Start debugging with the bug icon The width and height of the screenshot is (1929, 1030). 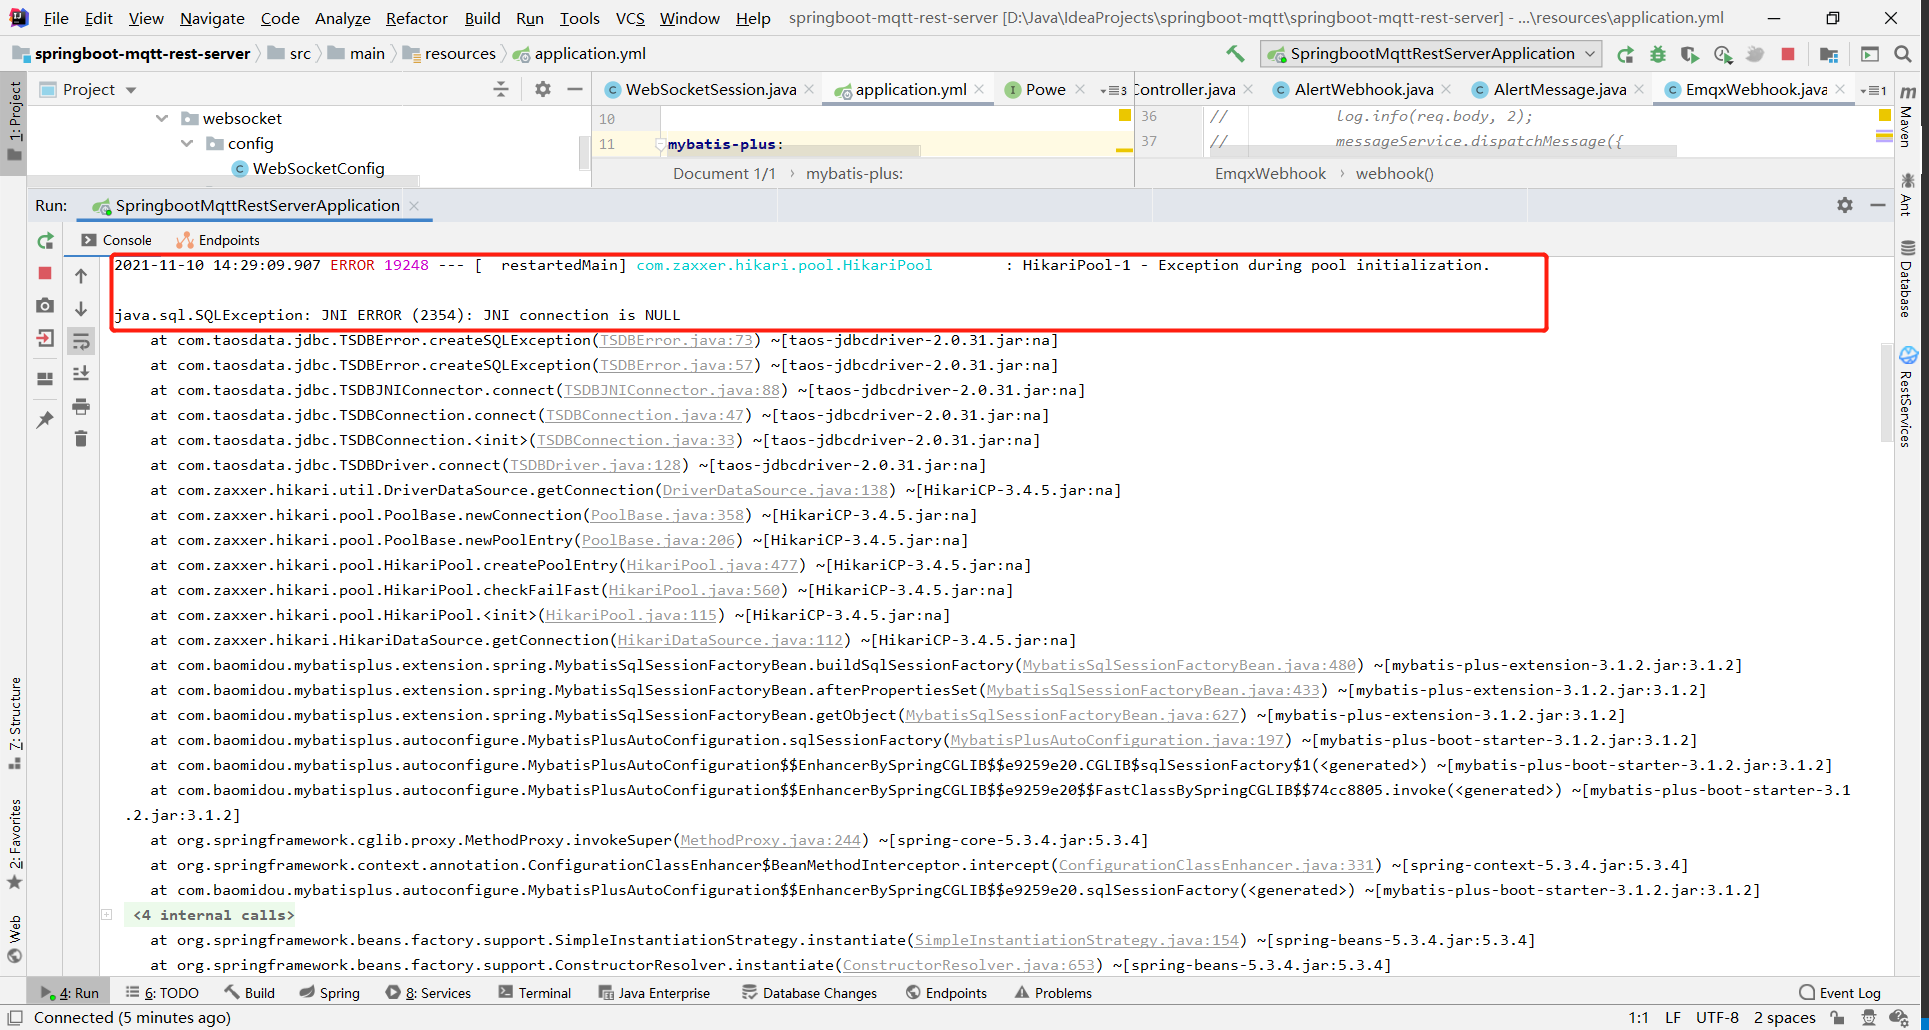(x=1658, y=54)
